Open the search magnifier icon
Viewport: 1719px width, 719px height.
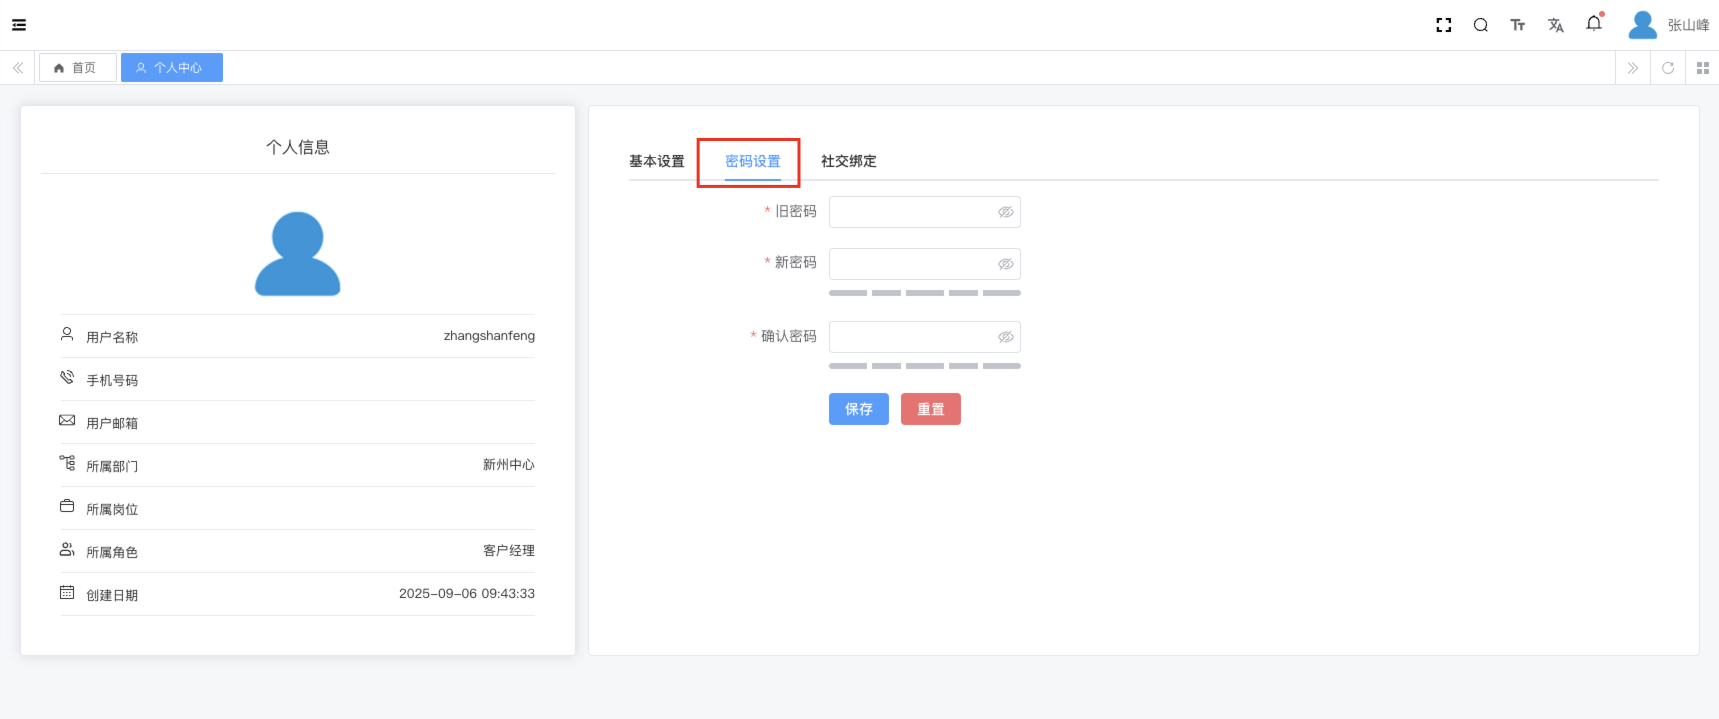(1480, 25)
